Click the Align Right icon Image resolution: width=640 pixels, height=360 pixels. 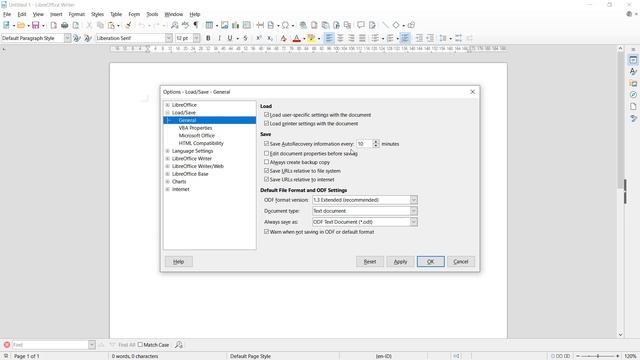(351, 38)
